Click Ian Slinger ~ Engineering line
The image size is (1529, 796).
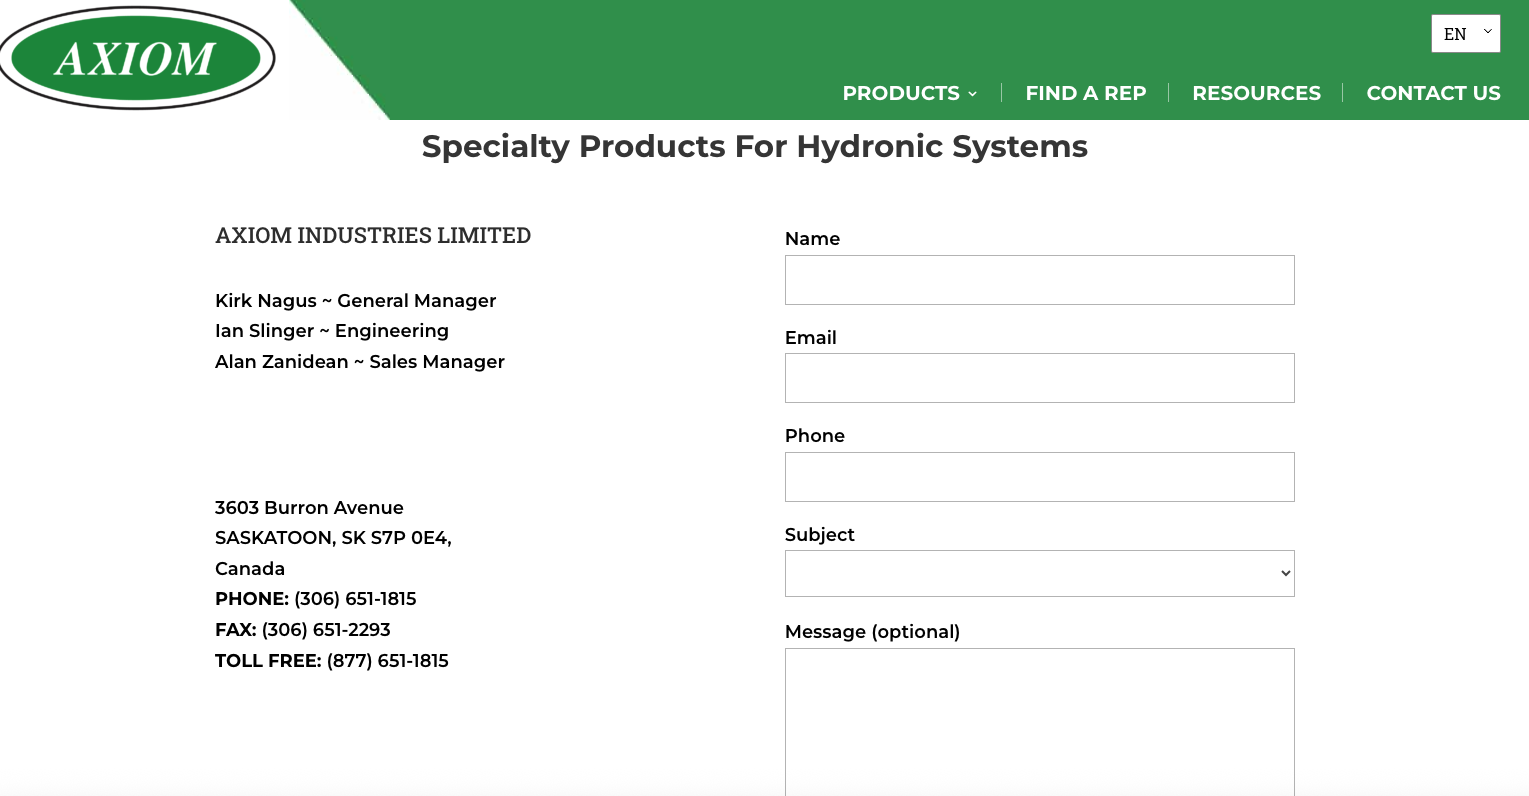(x=332, y=331)
